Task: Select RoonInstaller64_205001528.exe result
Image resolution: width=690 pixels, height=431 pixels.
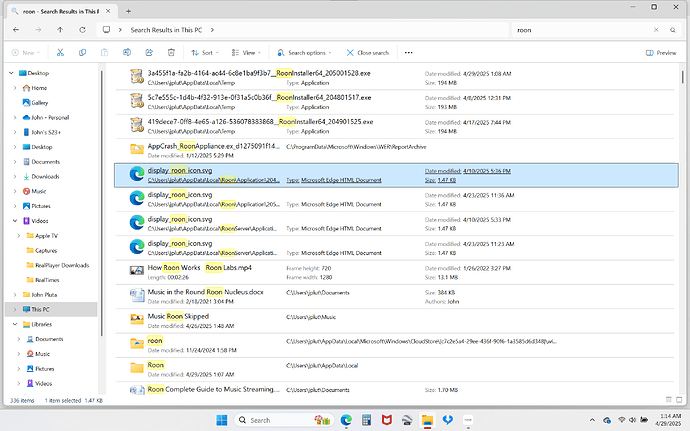Action: point(395,78)
